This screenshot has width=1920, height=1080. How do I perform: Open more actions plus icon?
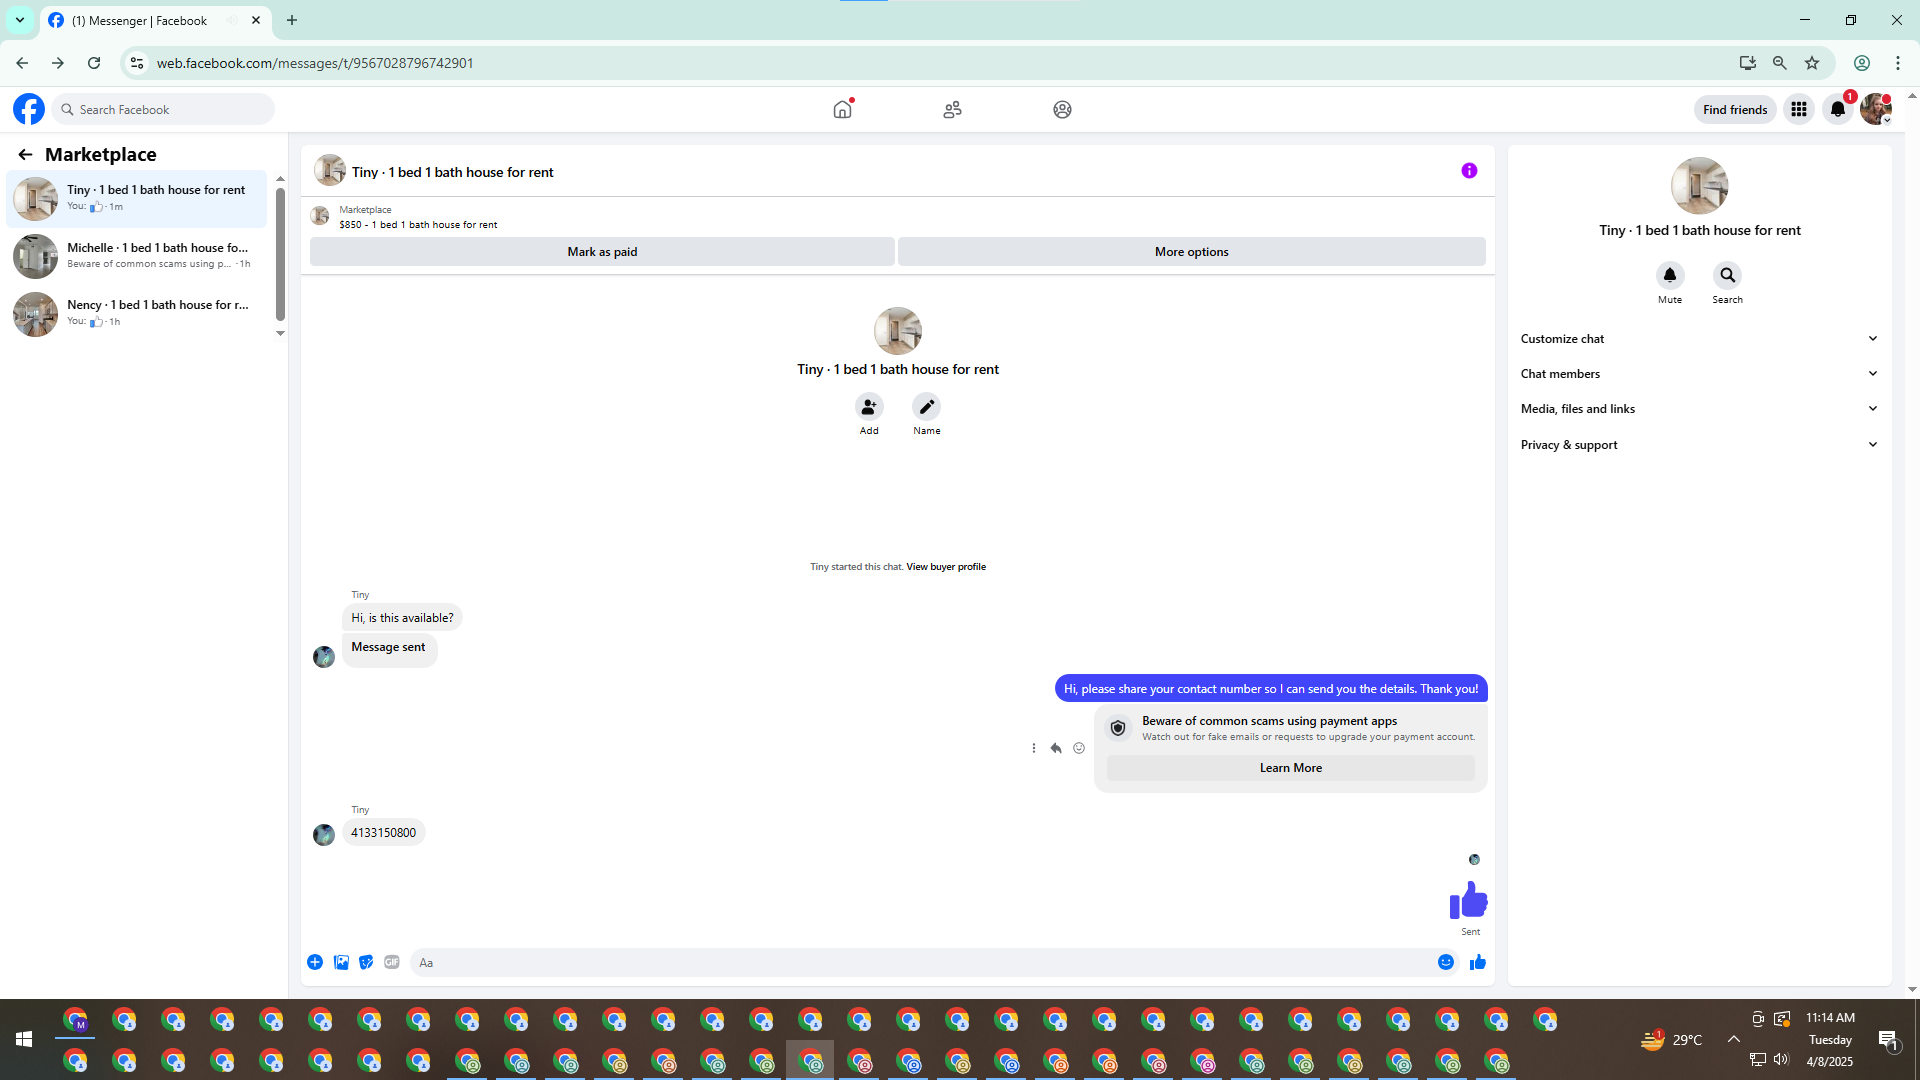coord(315,962)
